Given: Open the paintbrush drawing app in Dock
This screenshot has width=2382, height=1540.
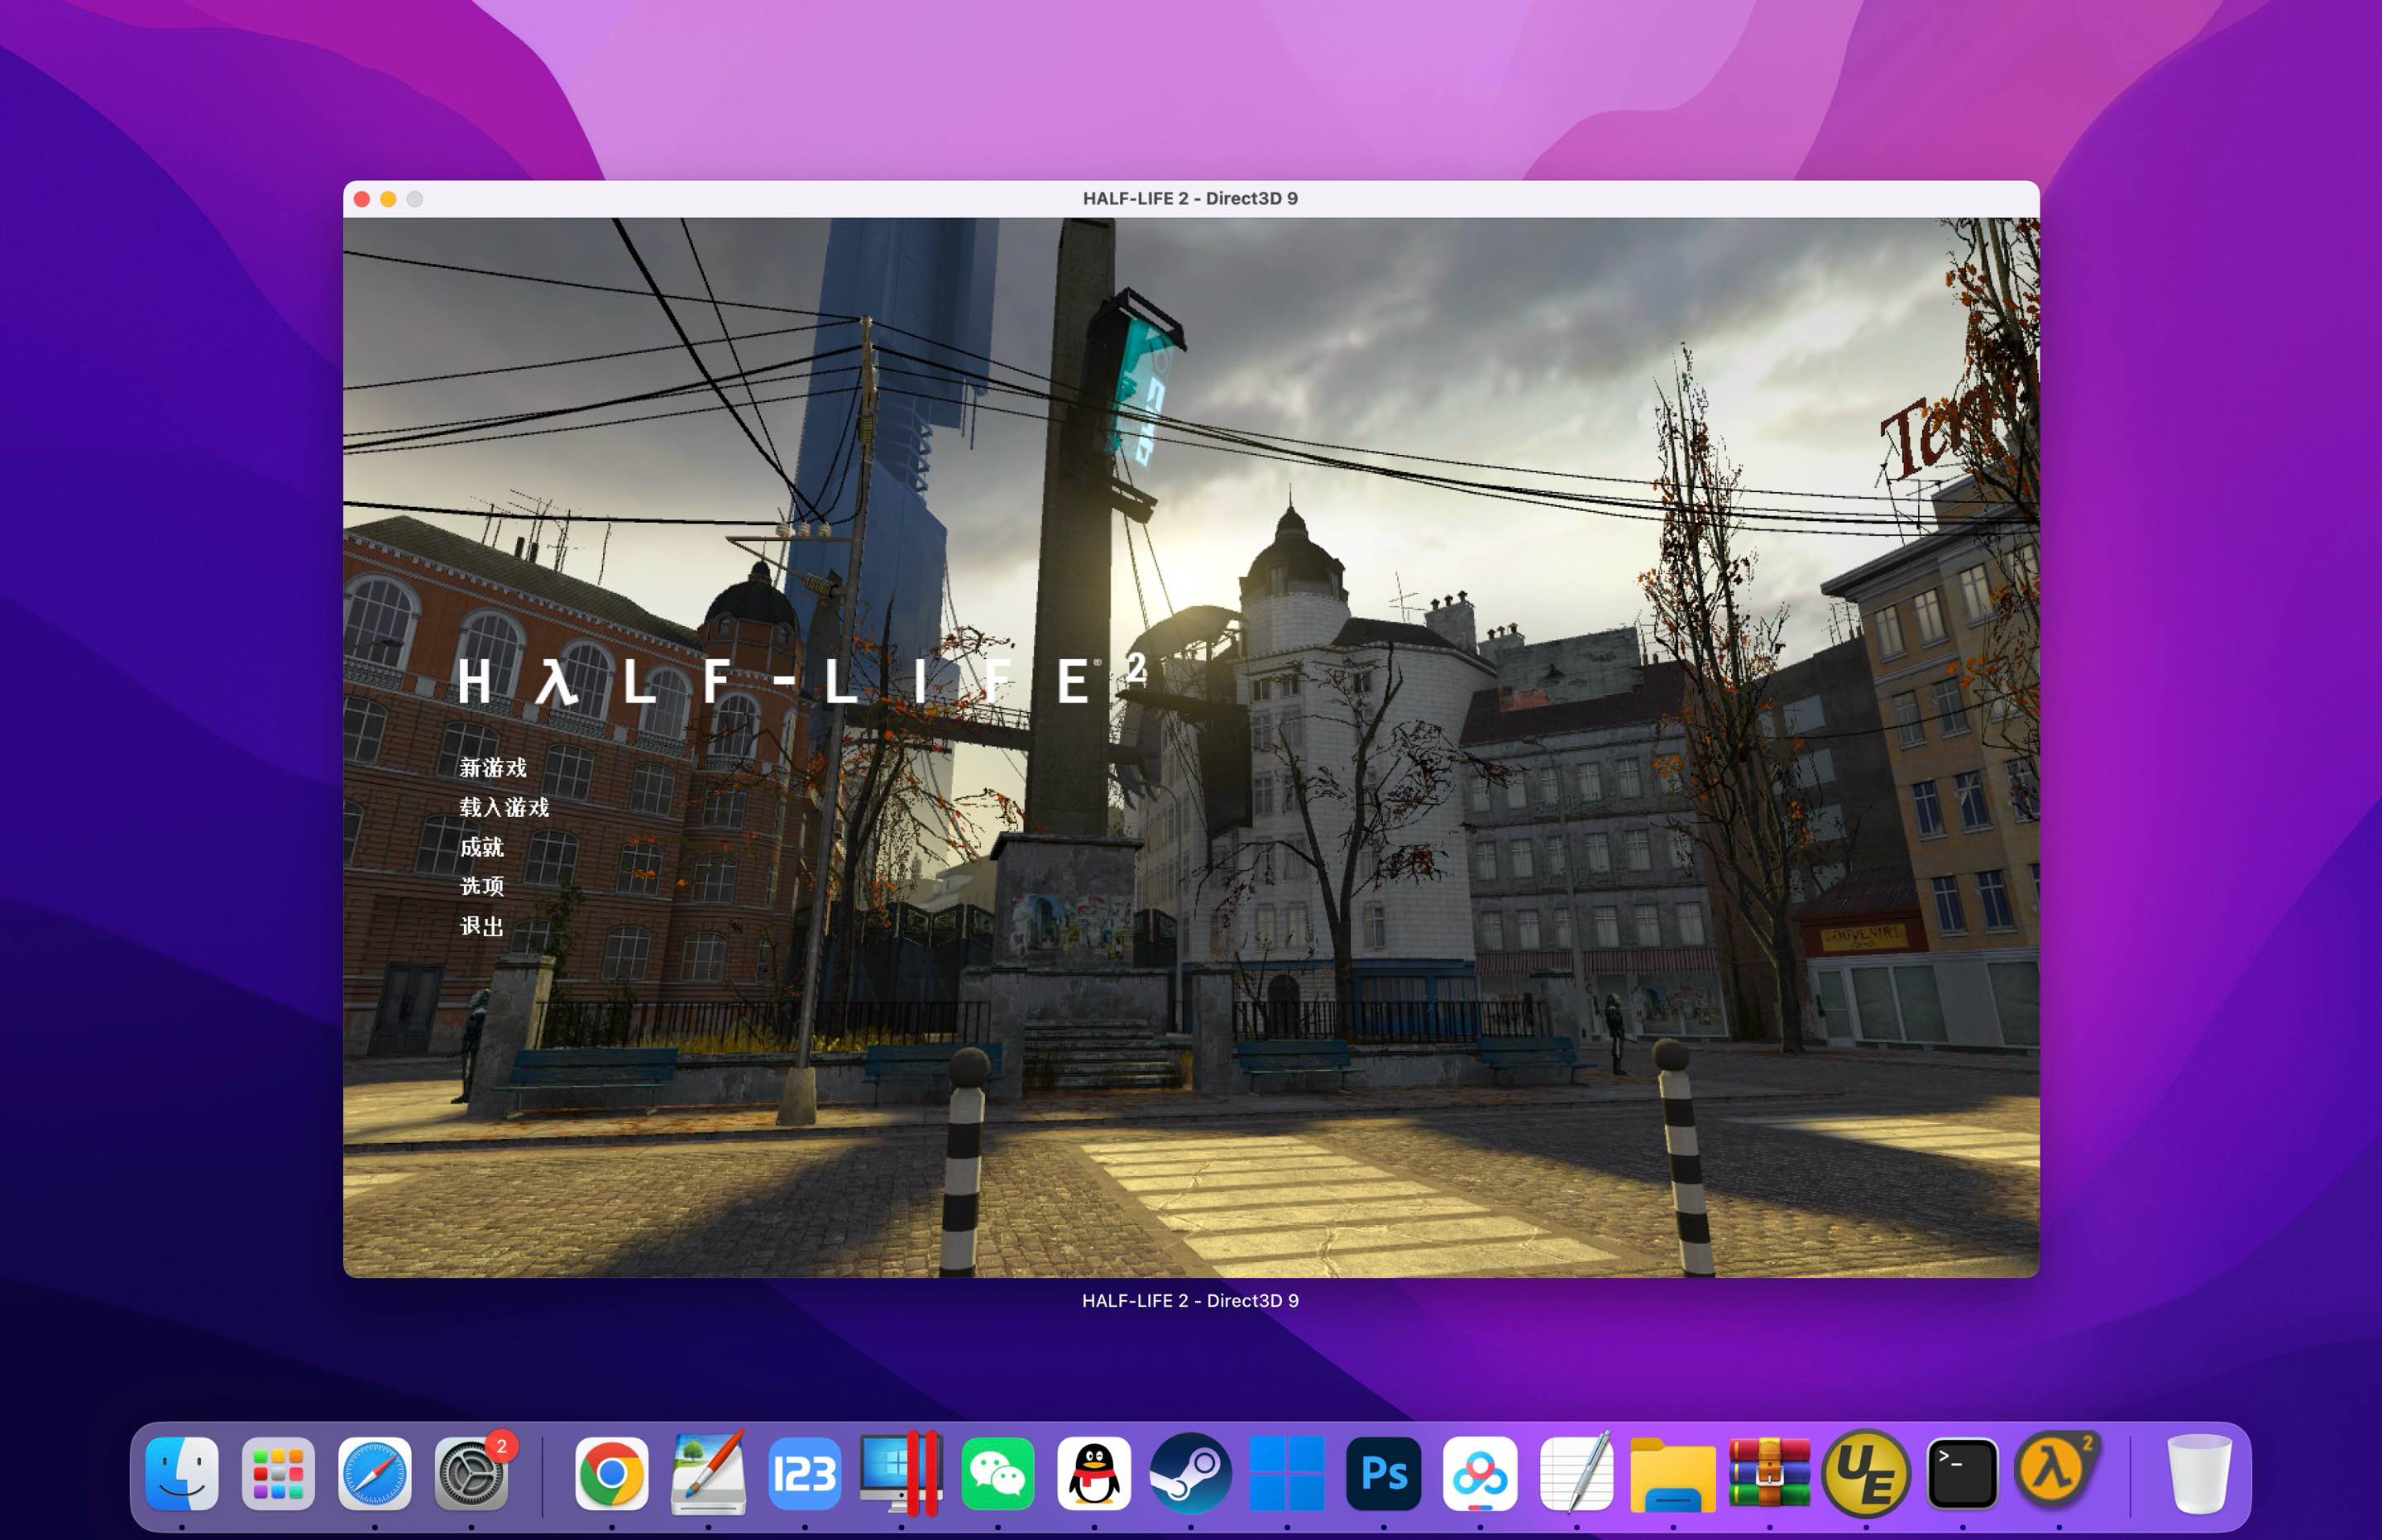Looking at the screenshot, I should pos(708,1474).
